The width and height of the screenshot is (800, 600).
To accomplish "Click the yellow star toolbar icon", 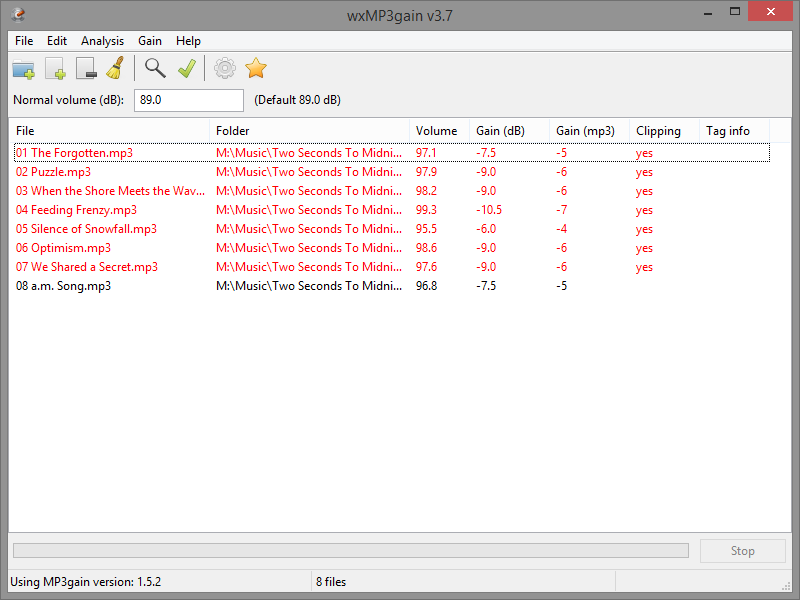I will pyautogui.click(x=256, y=68).
